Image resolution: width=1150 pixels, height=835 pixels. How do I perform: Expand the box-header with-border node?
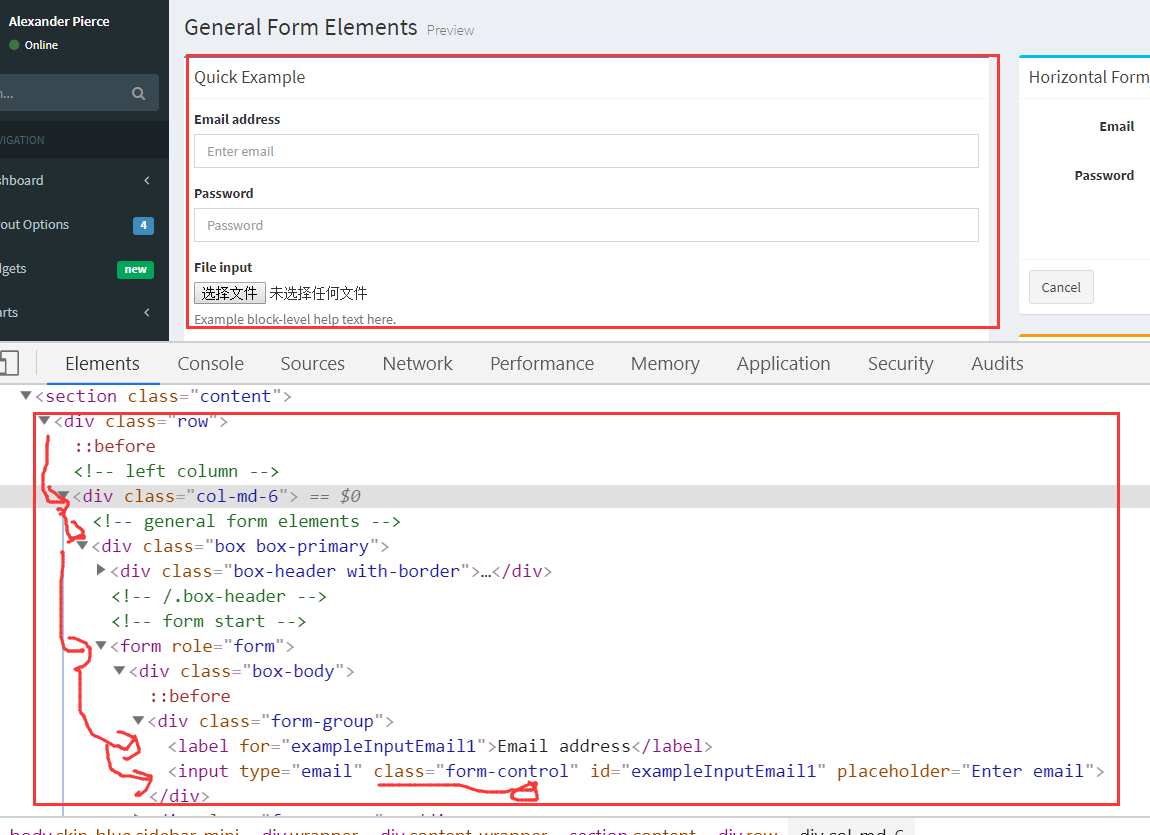pos(101,570)
